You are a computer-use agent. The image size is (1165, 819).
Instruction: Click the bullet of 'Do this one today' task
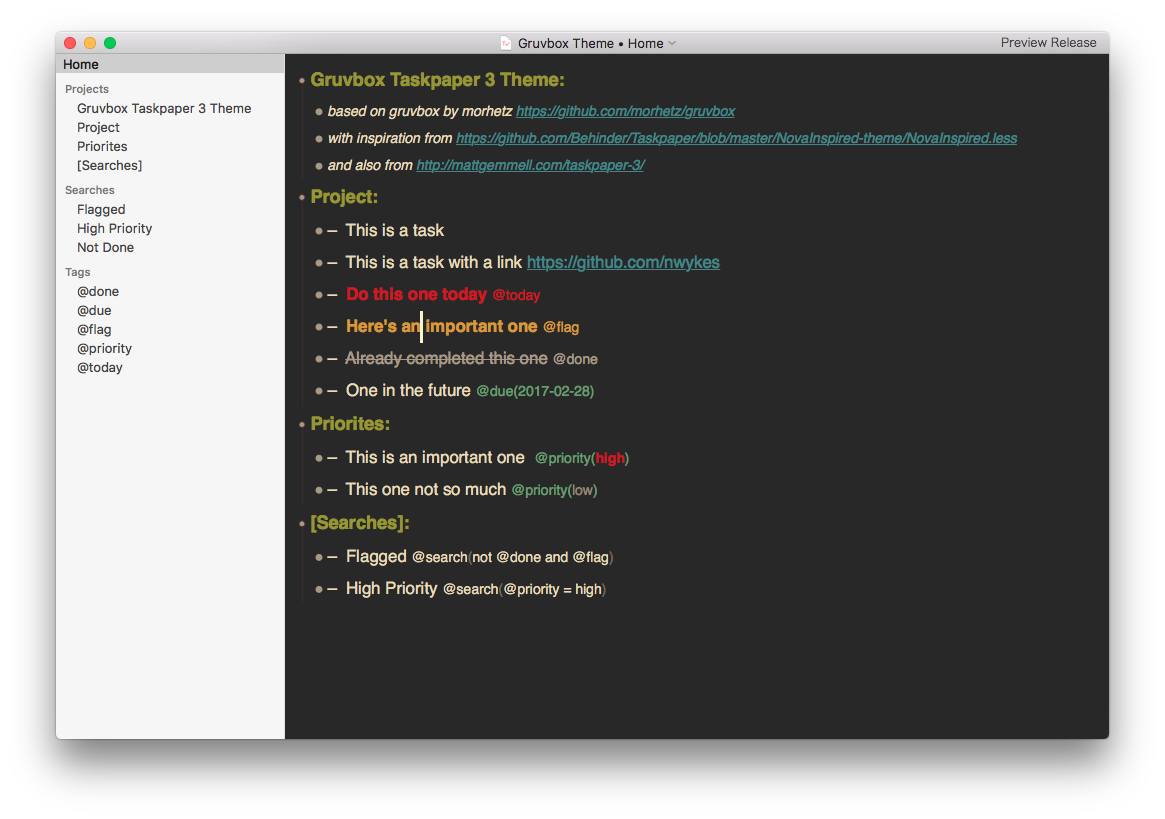click(319, 295)
